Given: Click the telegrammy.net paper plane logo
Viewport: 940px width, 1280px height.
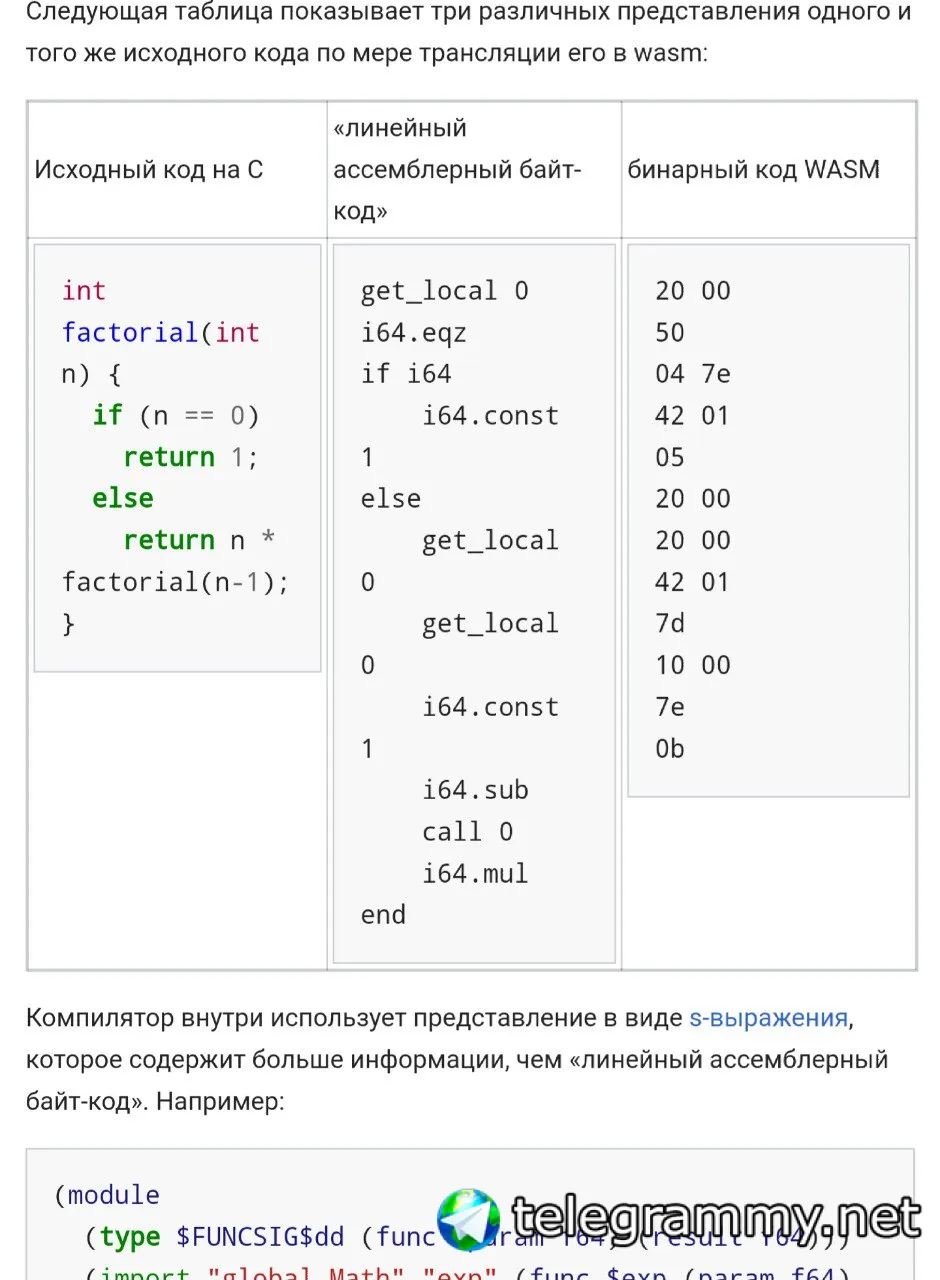Looking at the screenshot, I should pyautogui.click(x=469, y=1221).
